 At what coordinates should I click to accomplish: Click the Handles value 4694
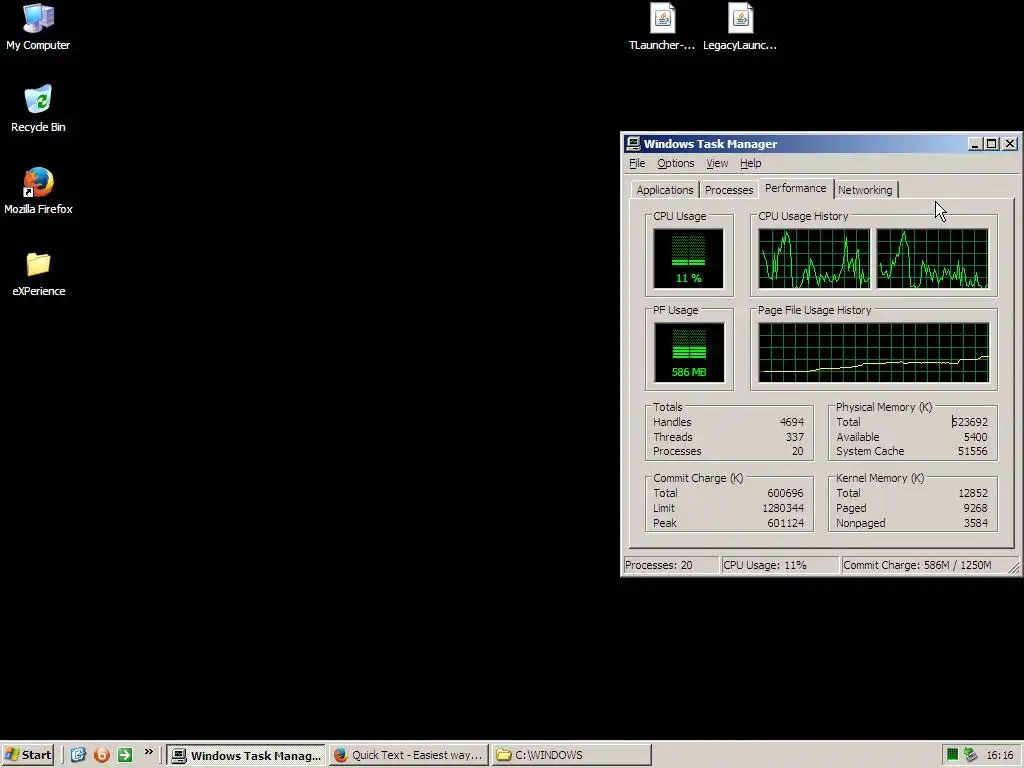(792, 422)
